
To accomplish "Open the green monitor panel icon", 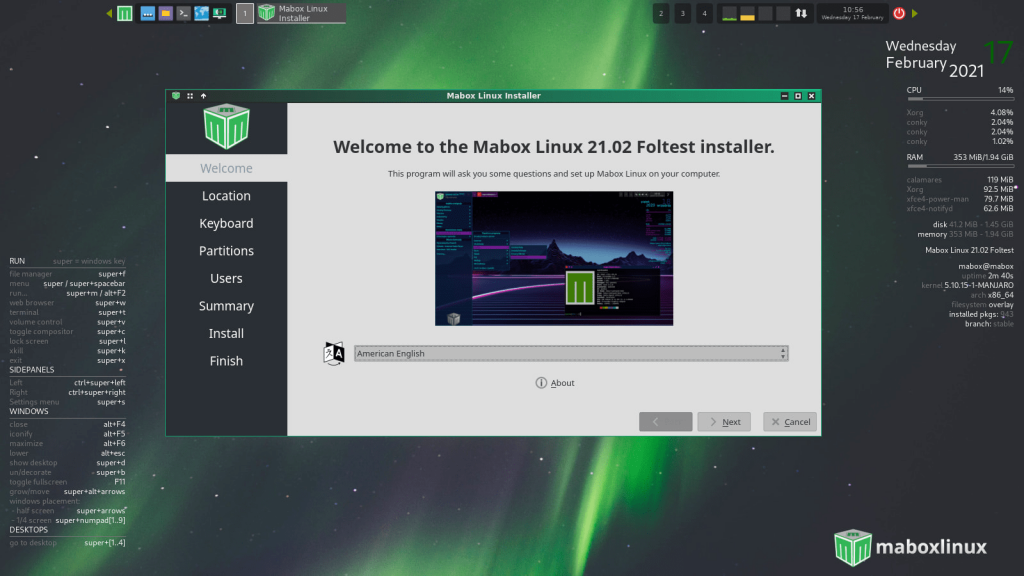I will 219,13.
